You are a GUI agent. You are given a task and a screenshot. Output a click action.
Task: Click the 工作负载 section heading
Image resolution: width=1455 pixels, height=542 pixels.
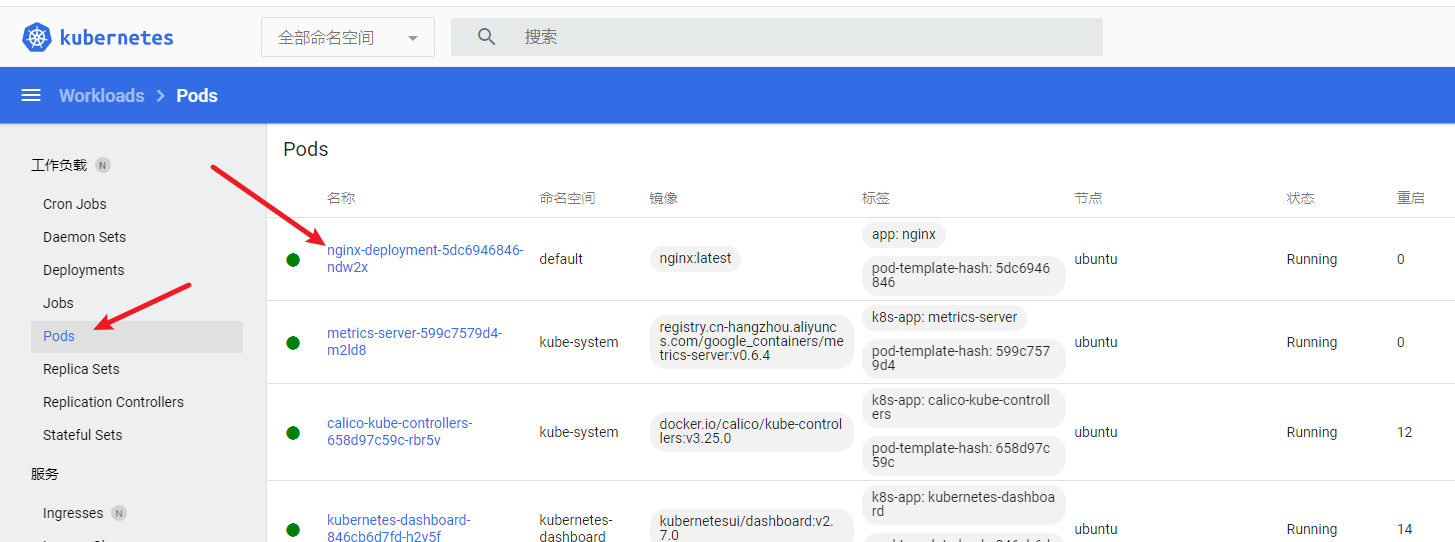[x=59, y=165]
